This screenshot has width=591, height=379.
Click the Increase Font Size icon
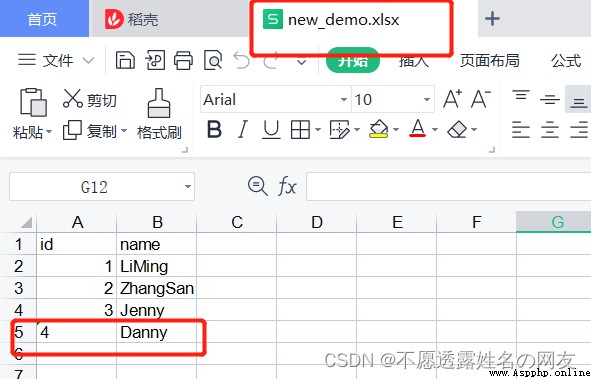click(452, 99)
